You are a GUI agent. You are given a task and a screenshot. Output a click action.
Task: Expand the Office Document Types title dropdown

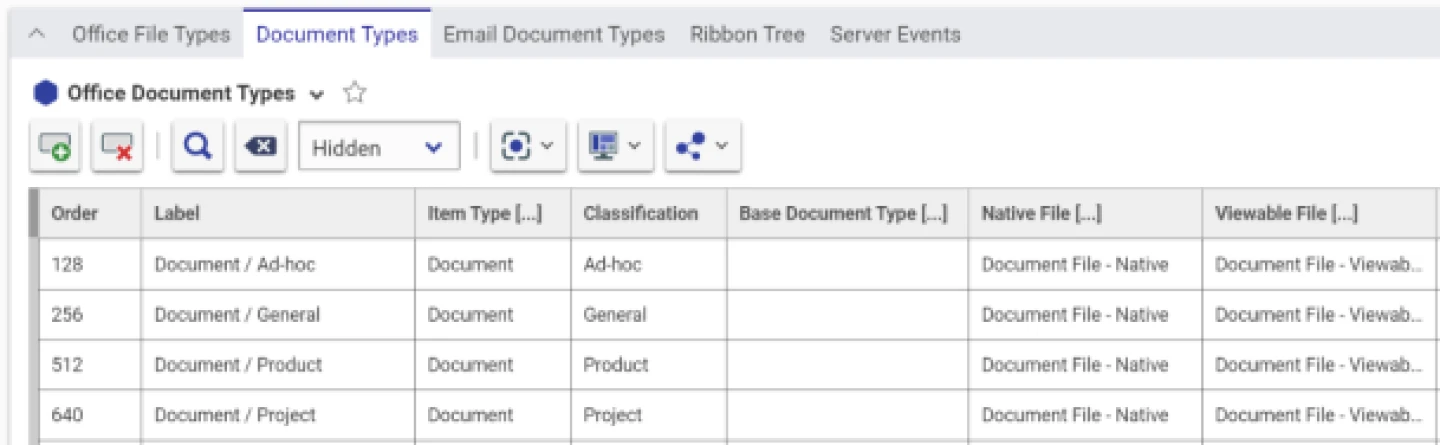point(317,95)
